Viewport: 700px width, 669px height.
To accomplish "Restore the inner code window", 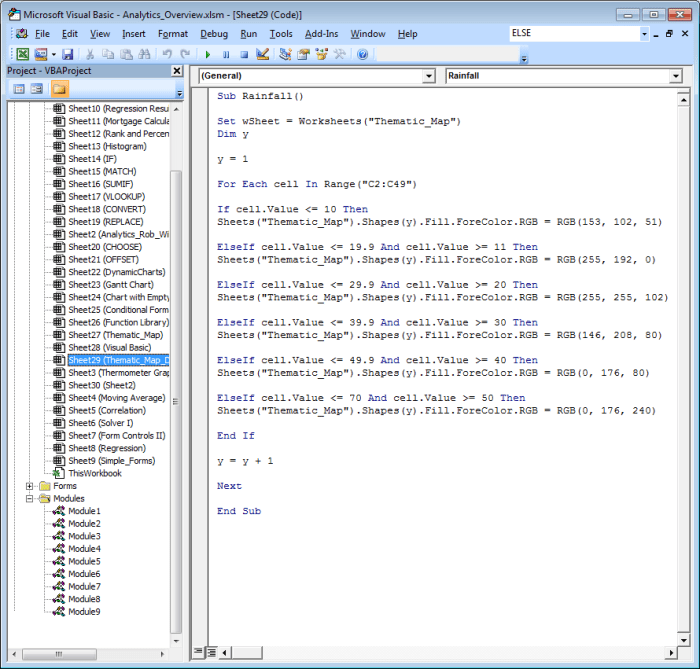I will point(669,33).
